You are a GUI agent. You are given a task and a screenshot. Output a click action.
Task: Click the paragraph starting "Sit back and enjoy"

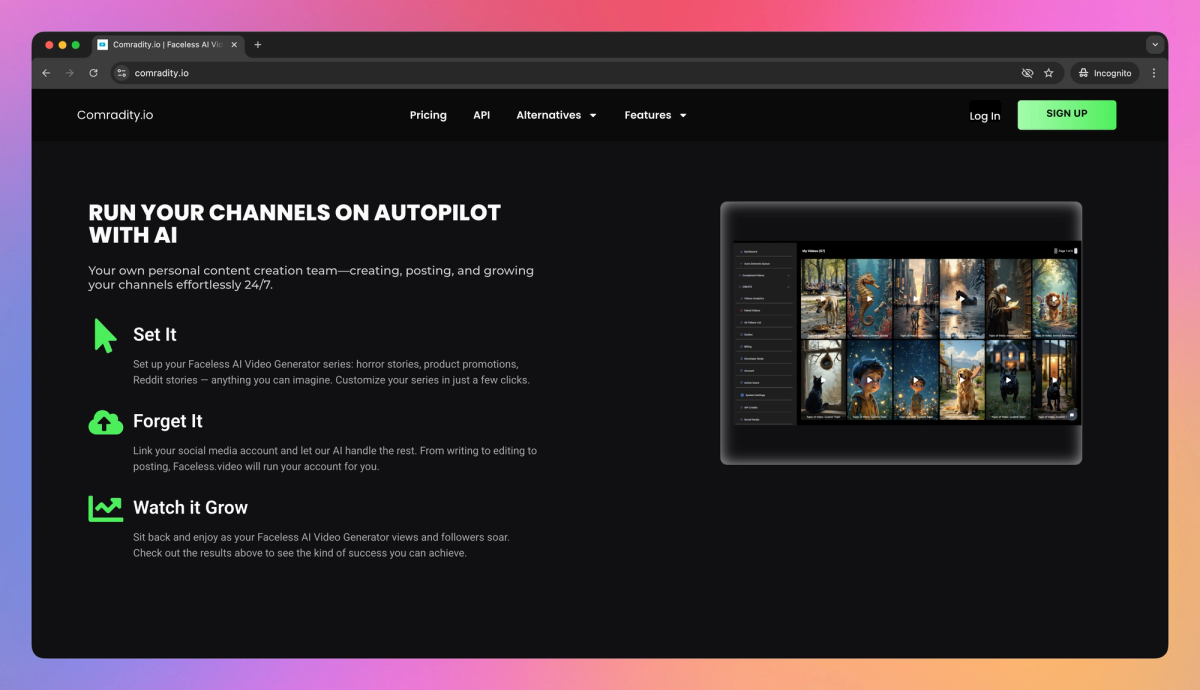coord(321,545)
